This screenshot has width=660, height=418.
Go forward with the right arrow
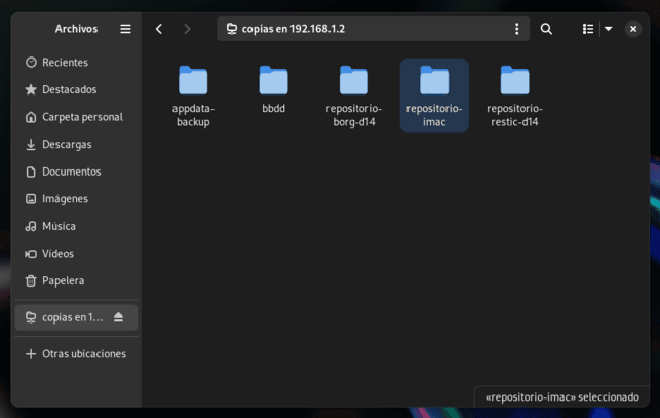(x=187, y=29)
